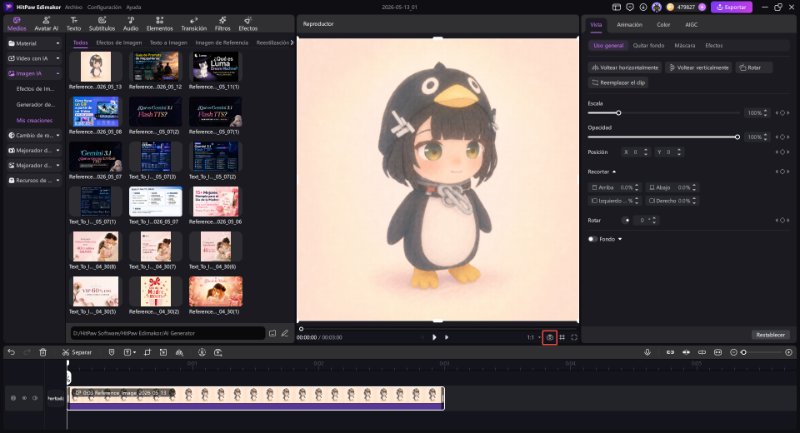This screenshot has height=433, width=800.
Task: Click the user avatar icon in title bar
Action: point(657,7)
